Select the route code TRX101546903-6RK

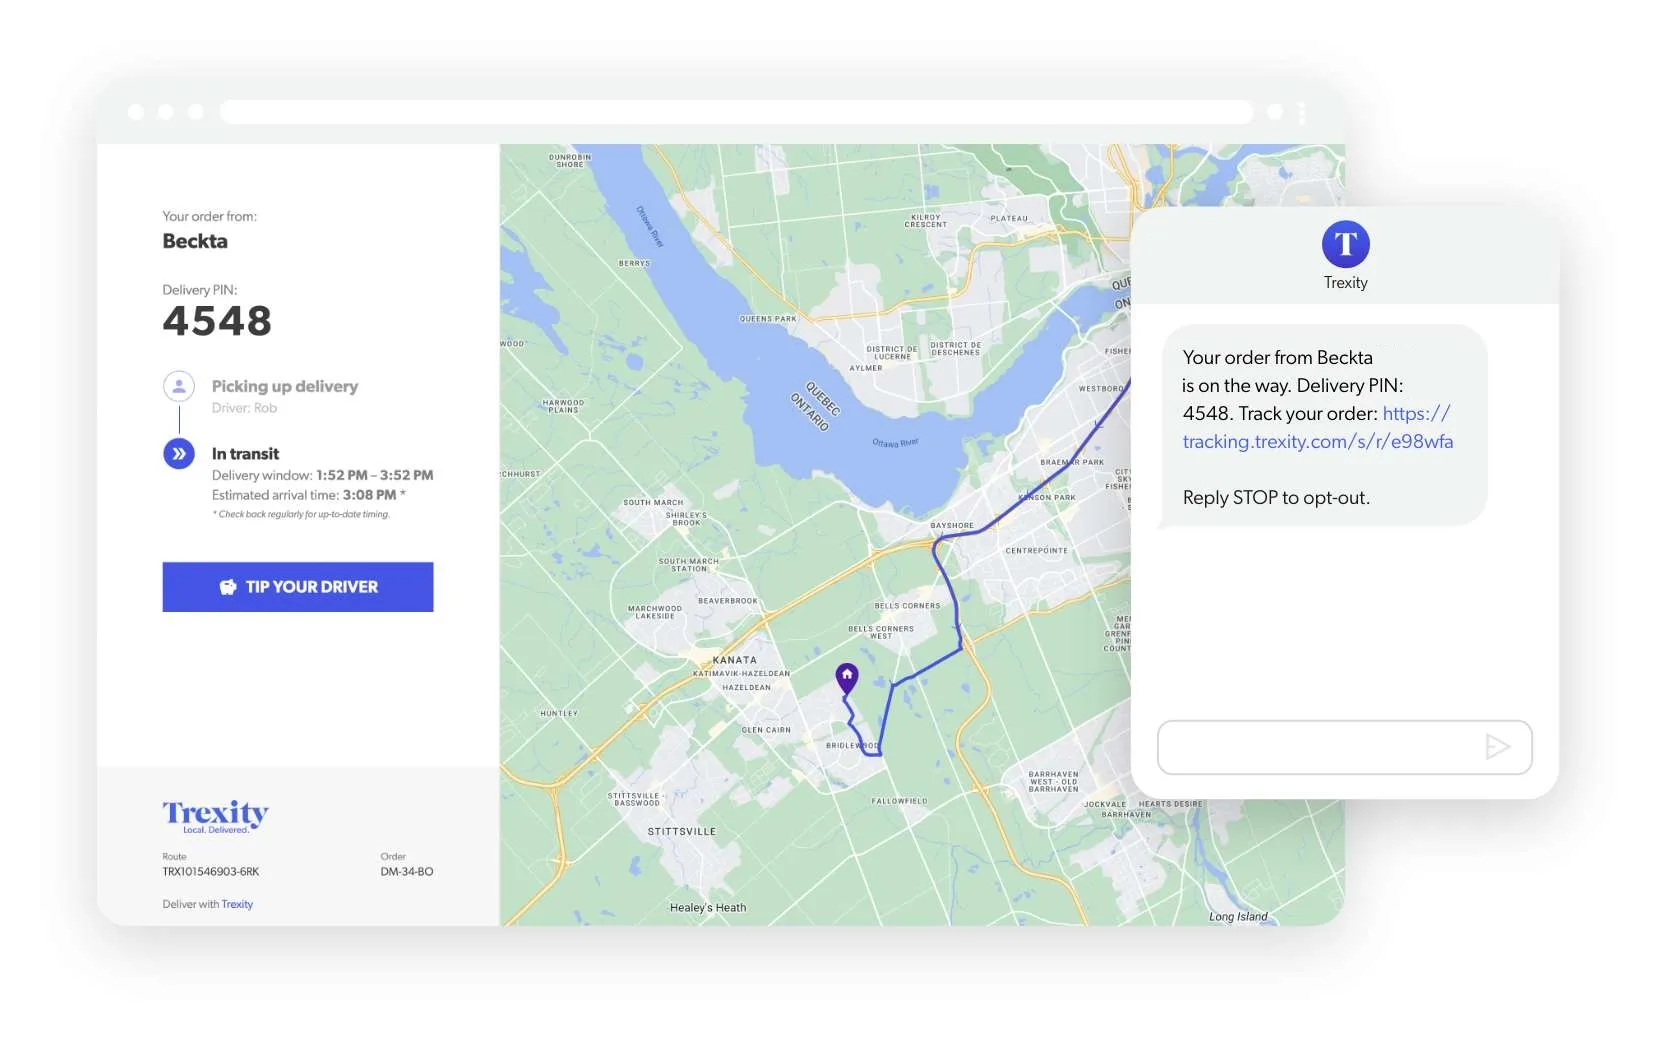click(x=210, y=871)
